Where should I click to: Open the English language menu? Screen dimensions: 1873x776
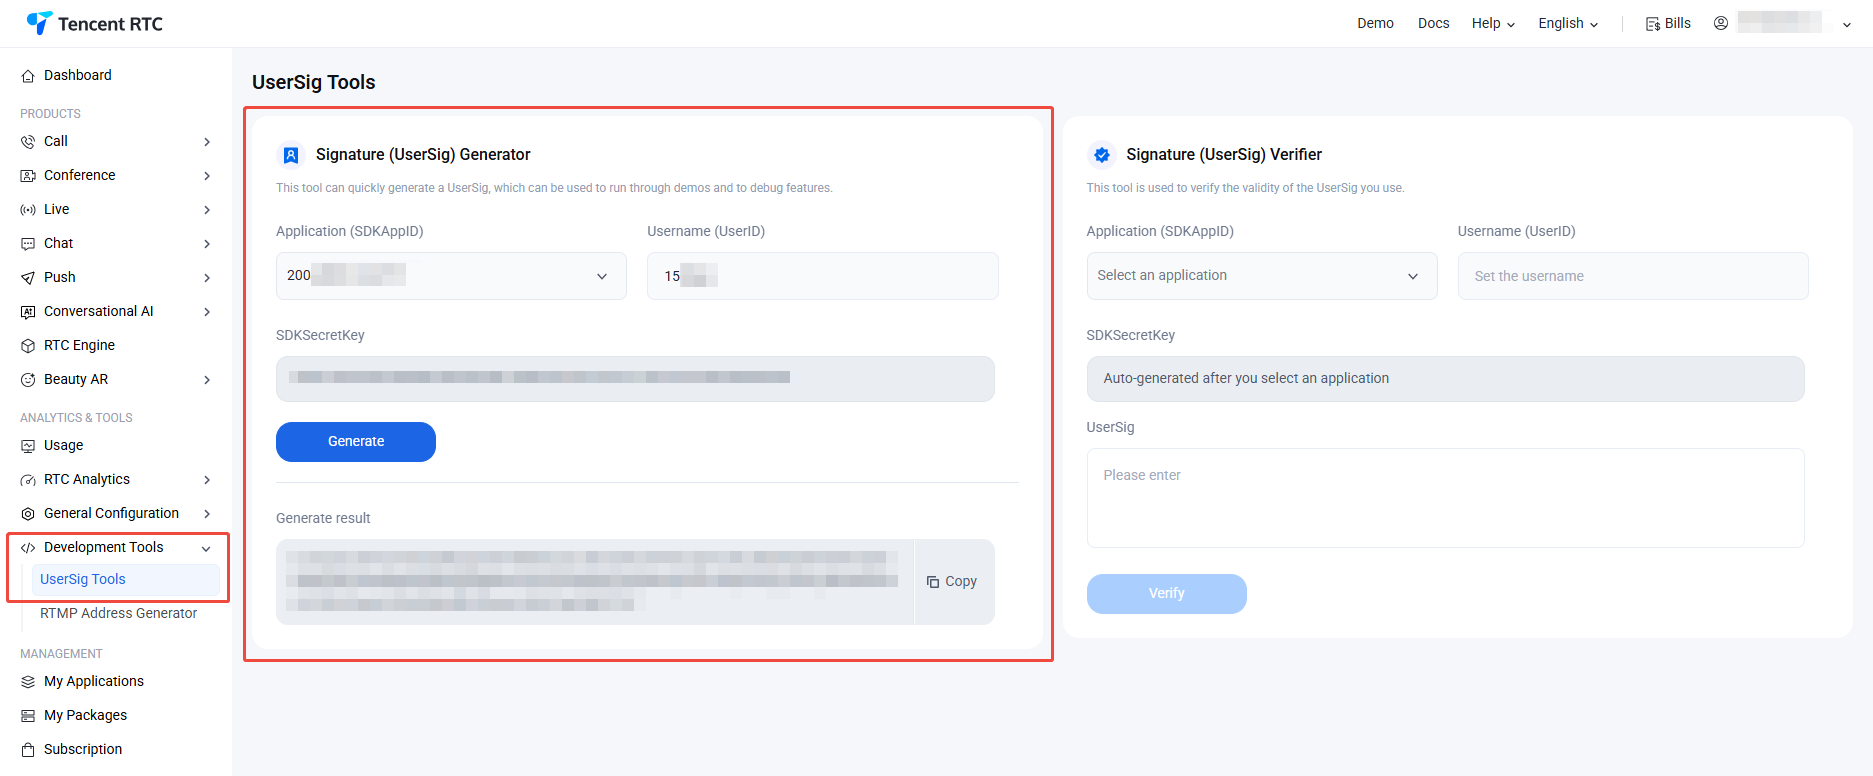[x=1568, y=23]
